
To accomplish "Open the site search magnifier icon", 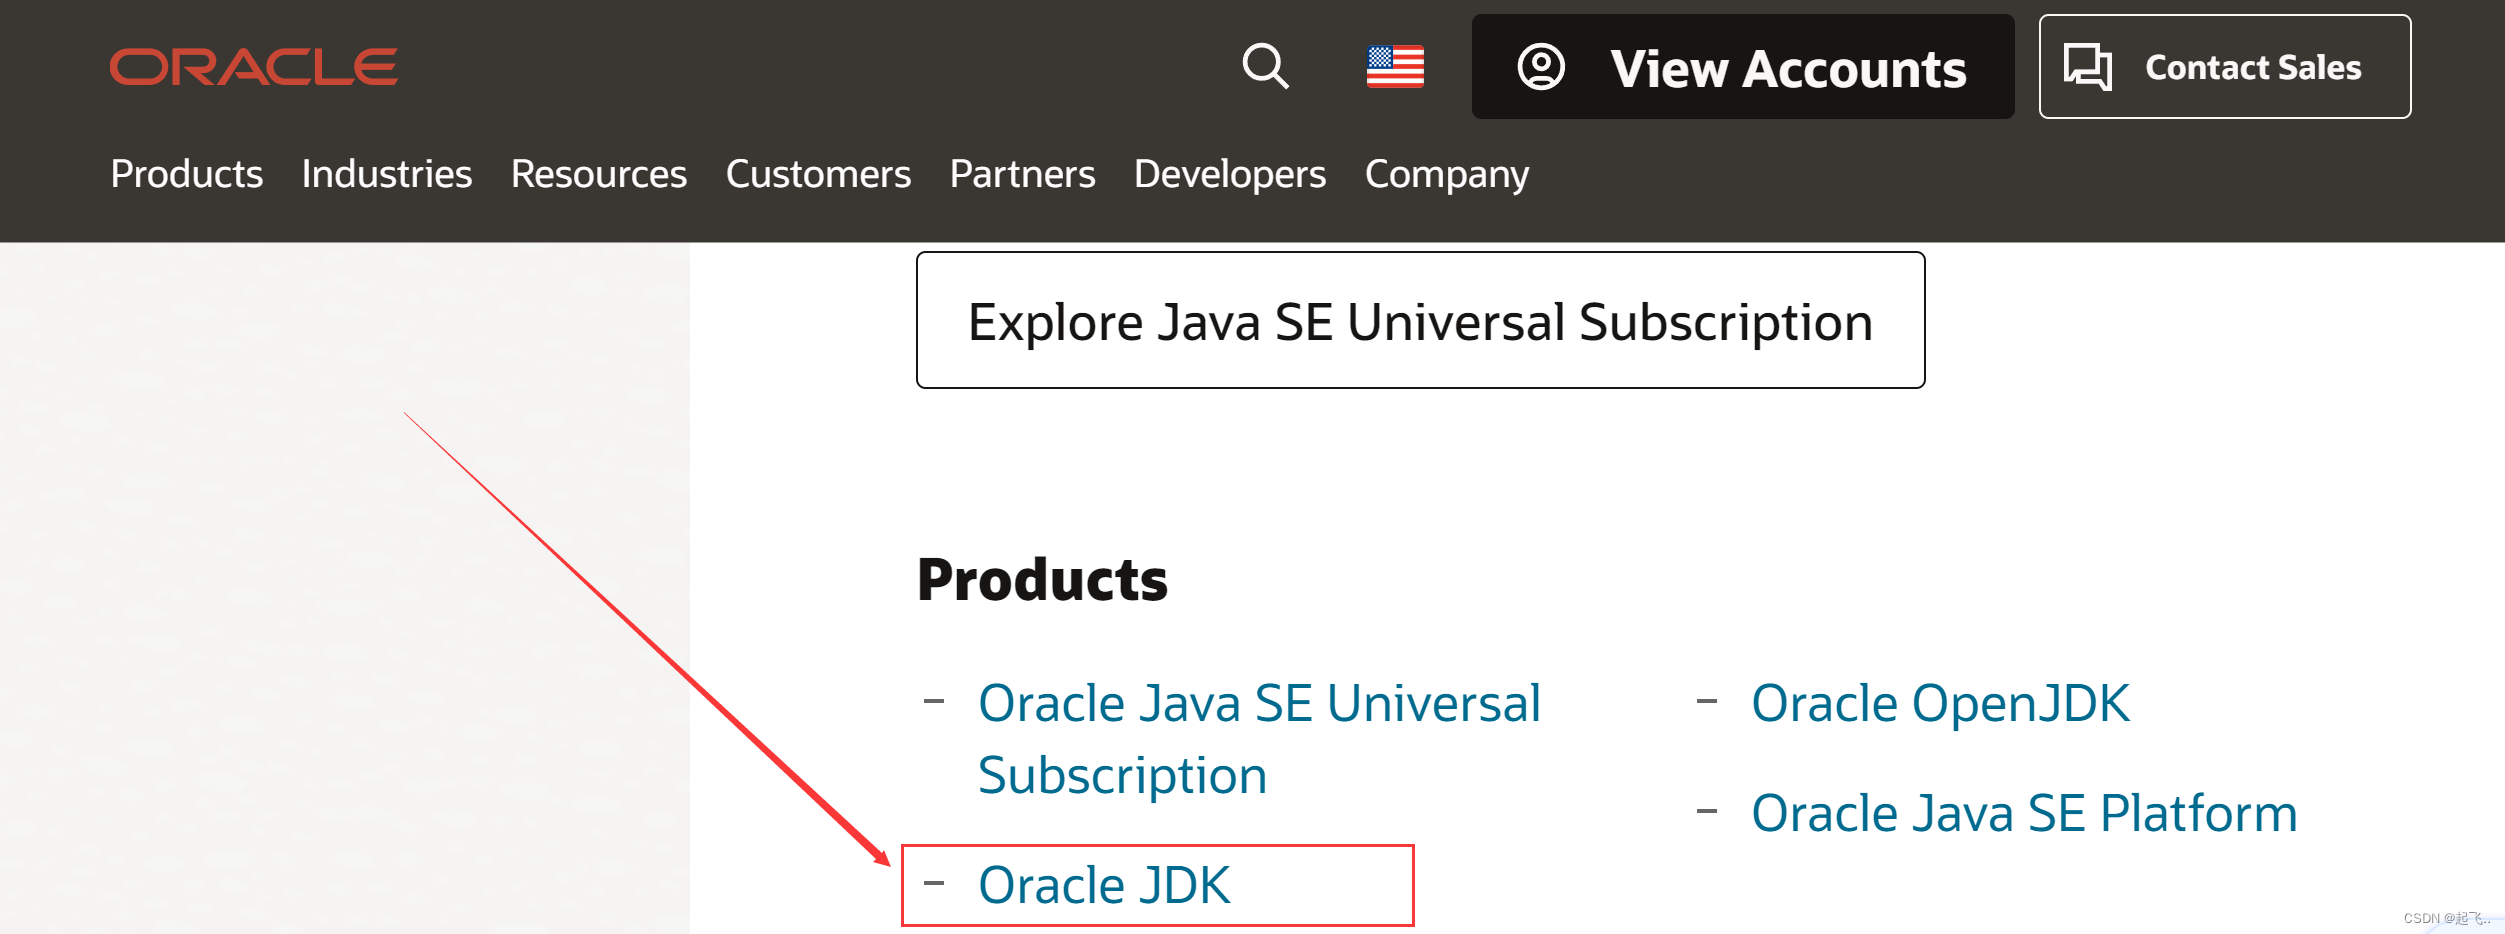I will (1264, 67).
